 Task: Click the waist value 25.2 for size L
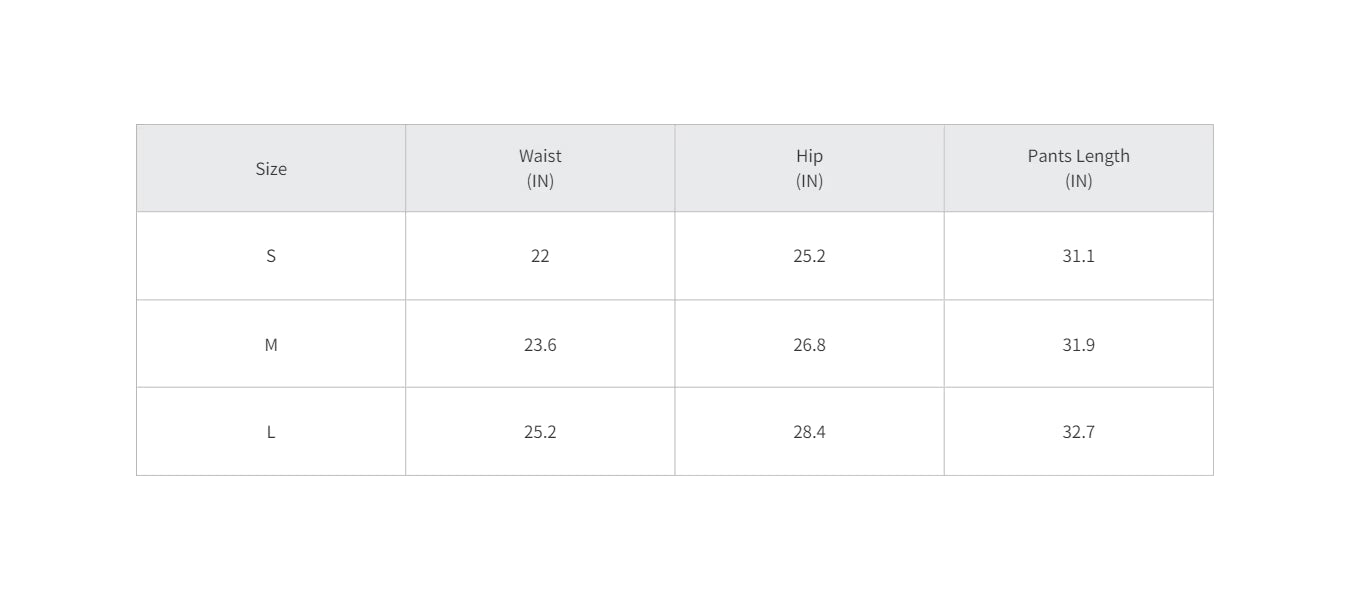[x=540, y=433]
